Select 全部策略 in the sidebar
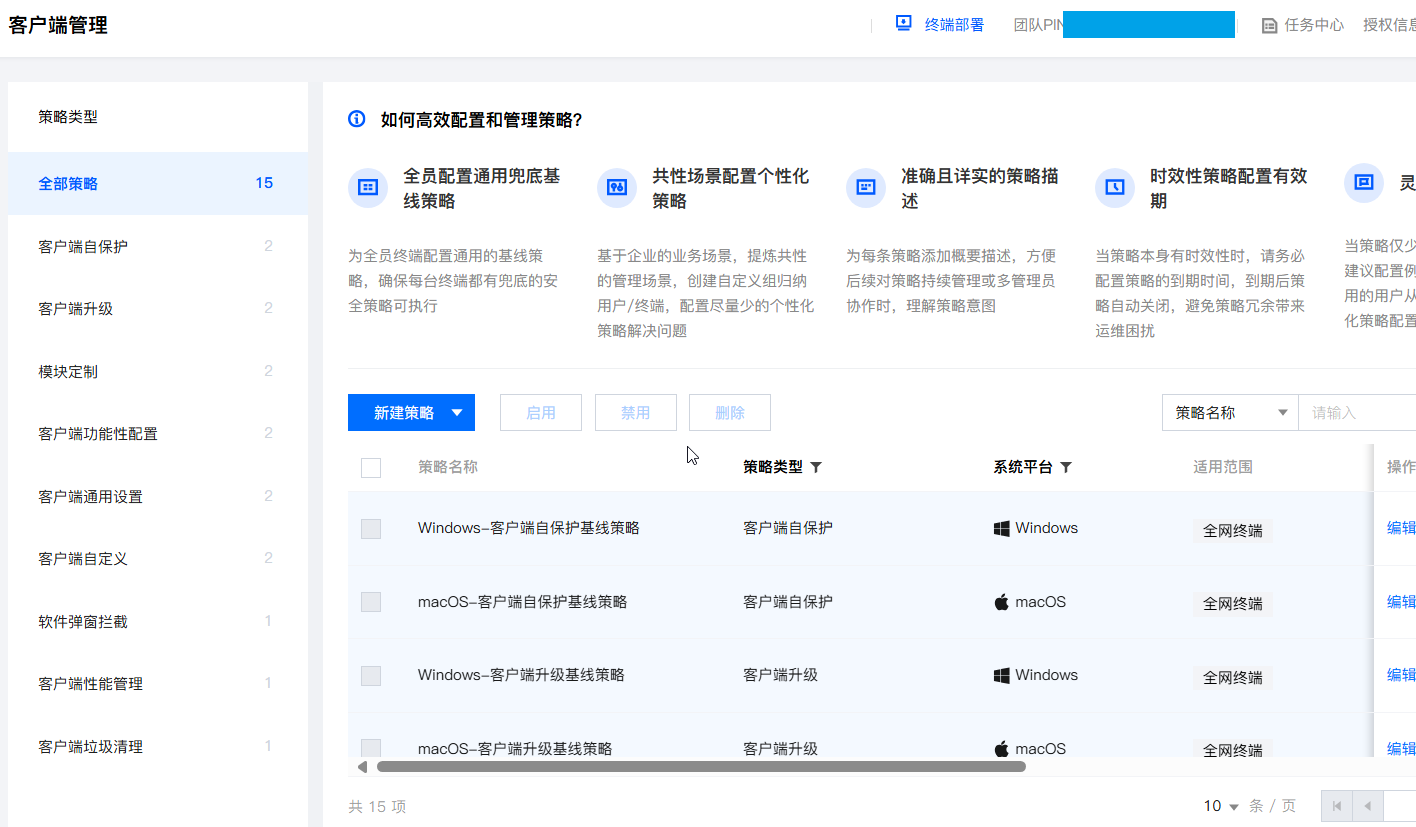Image resolution: width=1416 pixels, height=827 pixels. pos(158,184)
